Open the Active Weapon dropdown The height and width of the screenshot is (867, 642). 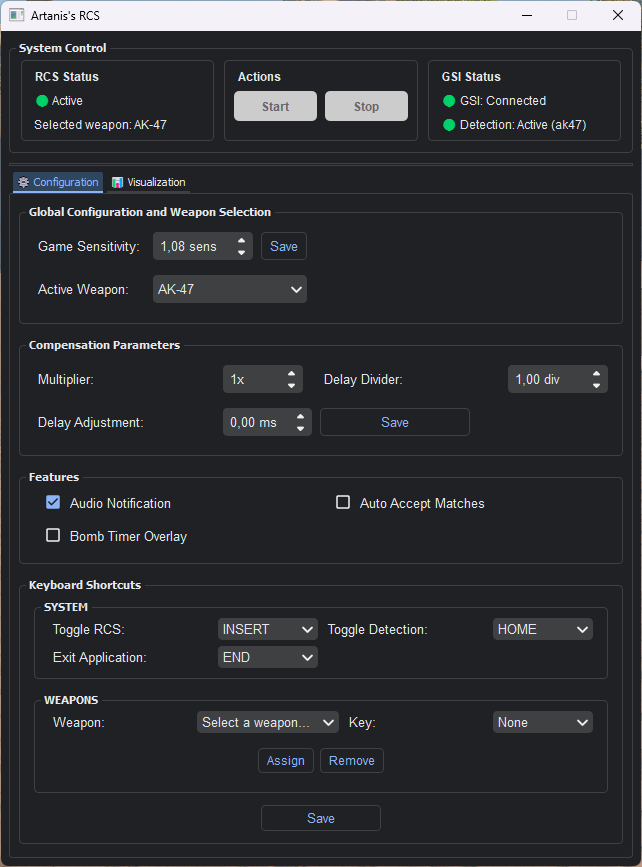tap(229, 289)
